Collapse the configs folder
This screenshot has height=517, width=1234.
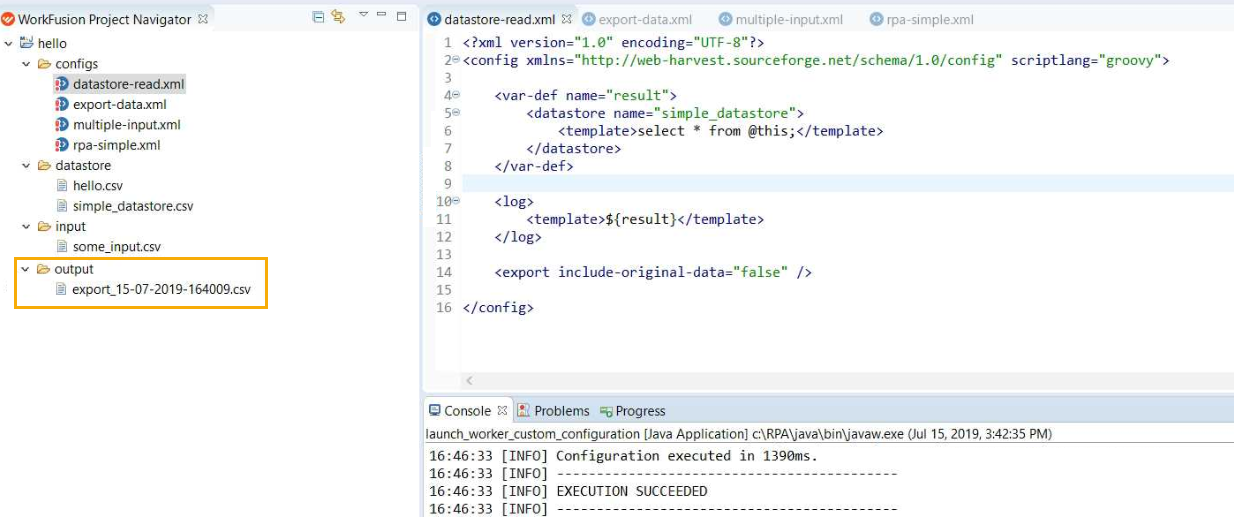pyautogui.click(x=27, y=64)
